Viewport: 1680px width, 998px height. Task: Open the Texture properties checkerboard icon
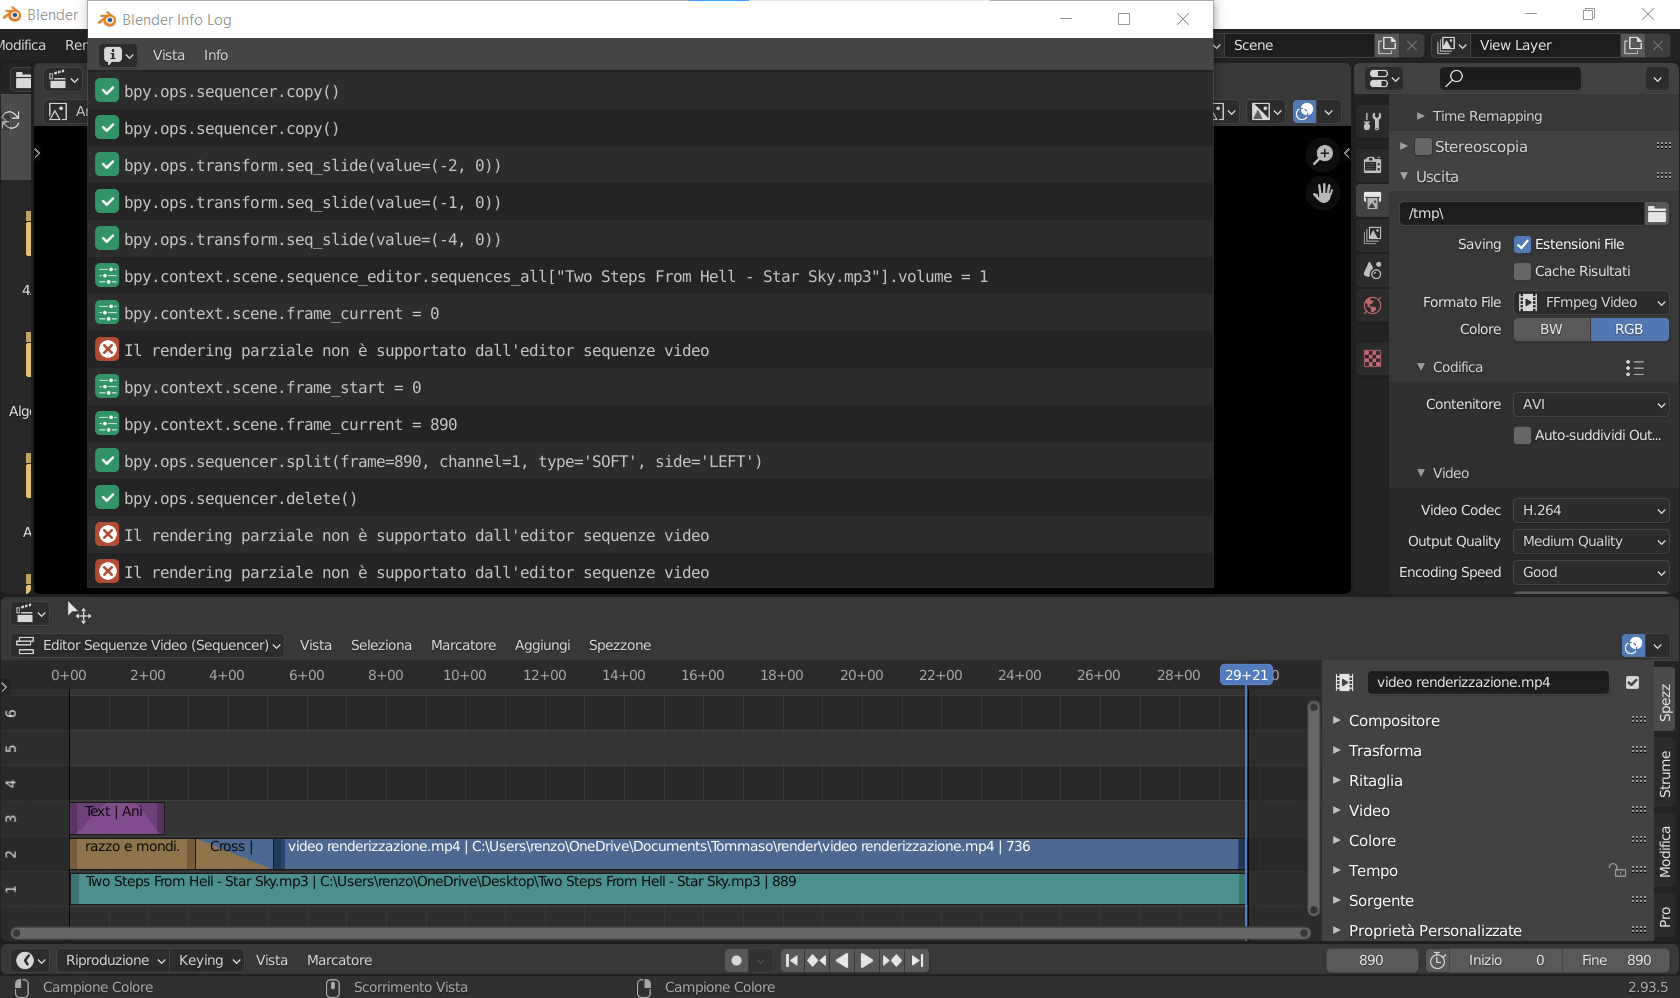[1372, 358]
